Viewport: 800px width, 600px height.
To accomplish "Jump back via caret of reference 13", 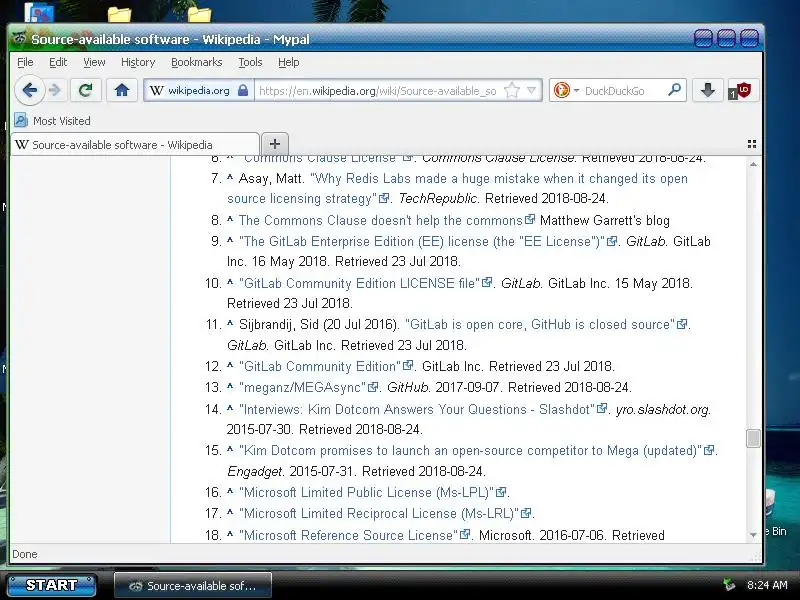I will 230,386.
